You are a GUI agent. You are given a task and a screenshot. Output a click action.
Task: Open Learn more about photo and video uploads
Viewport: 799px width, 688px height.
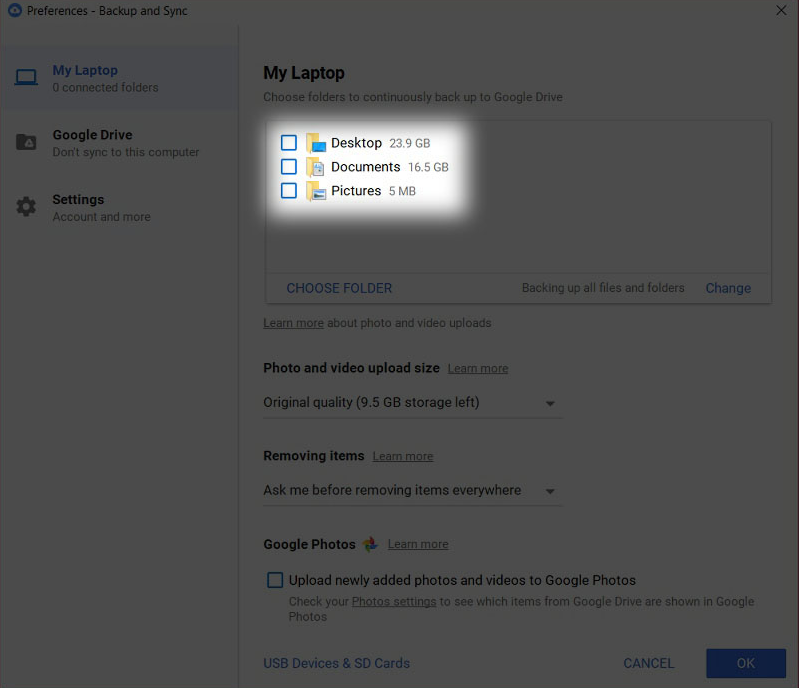293,323
